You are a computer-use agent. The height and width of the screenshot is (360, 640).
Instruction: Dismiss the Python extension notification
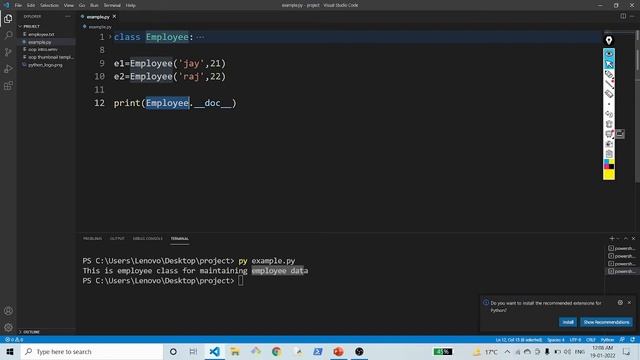(629, 302)
